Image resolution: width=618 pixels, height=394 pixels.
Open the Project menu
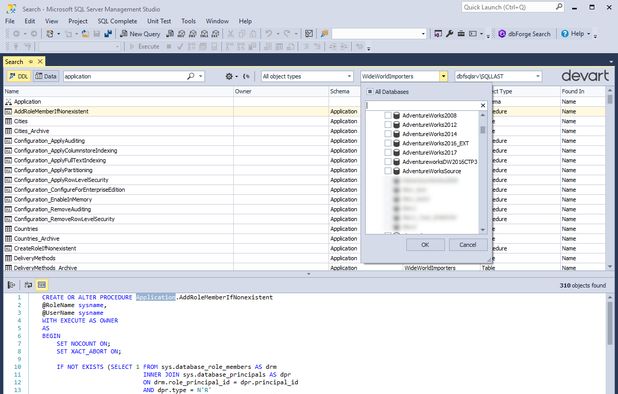(78, 21)
